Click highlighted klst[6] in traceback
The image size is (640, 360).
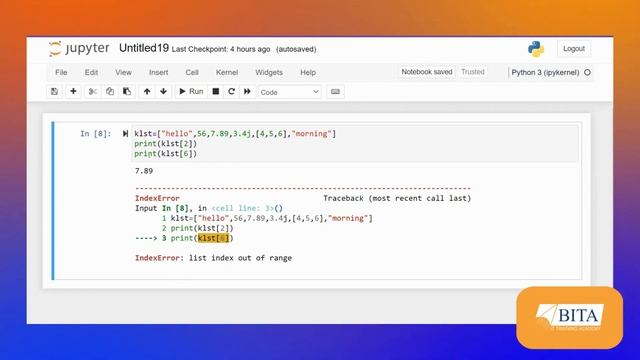[x=214, y=238]
